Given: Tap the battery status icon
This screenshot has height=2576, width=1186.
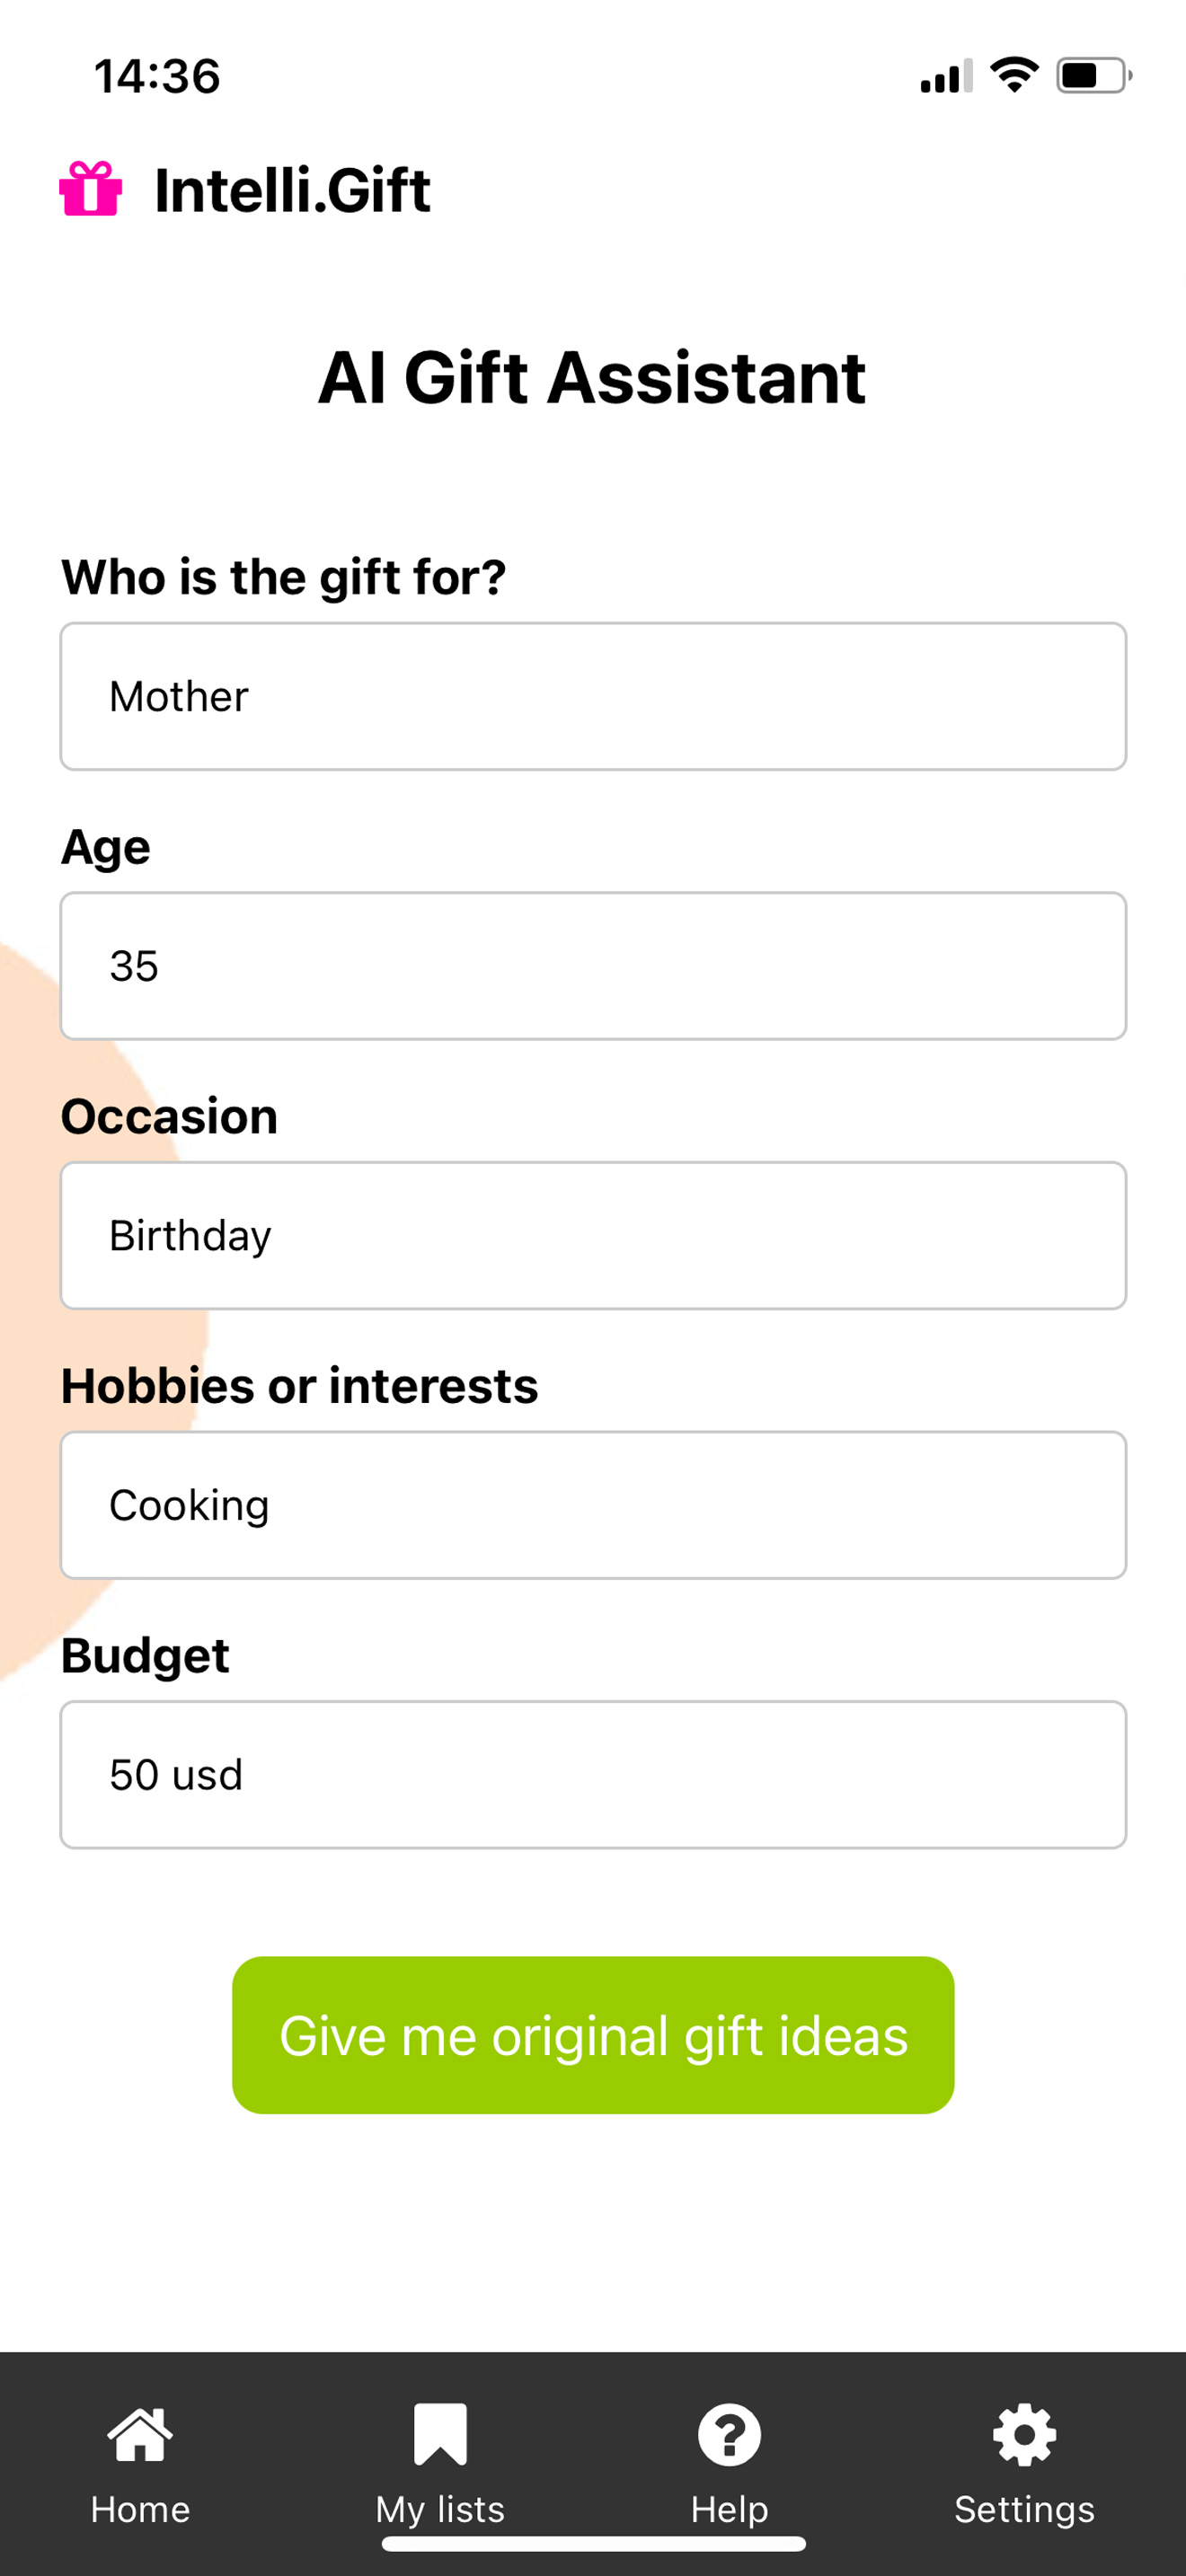Looking at the screenshot, I should pos(1094,76).
